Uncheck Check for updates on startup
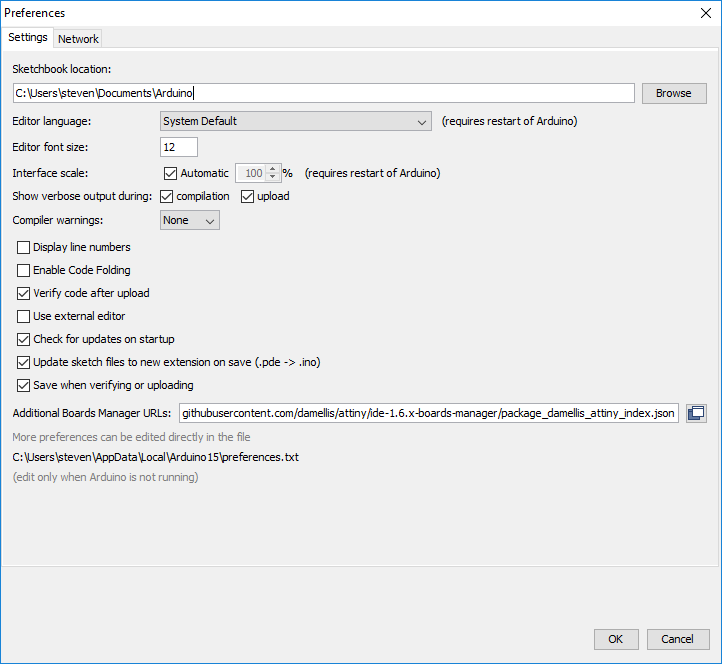 point(24,339)
